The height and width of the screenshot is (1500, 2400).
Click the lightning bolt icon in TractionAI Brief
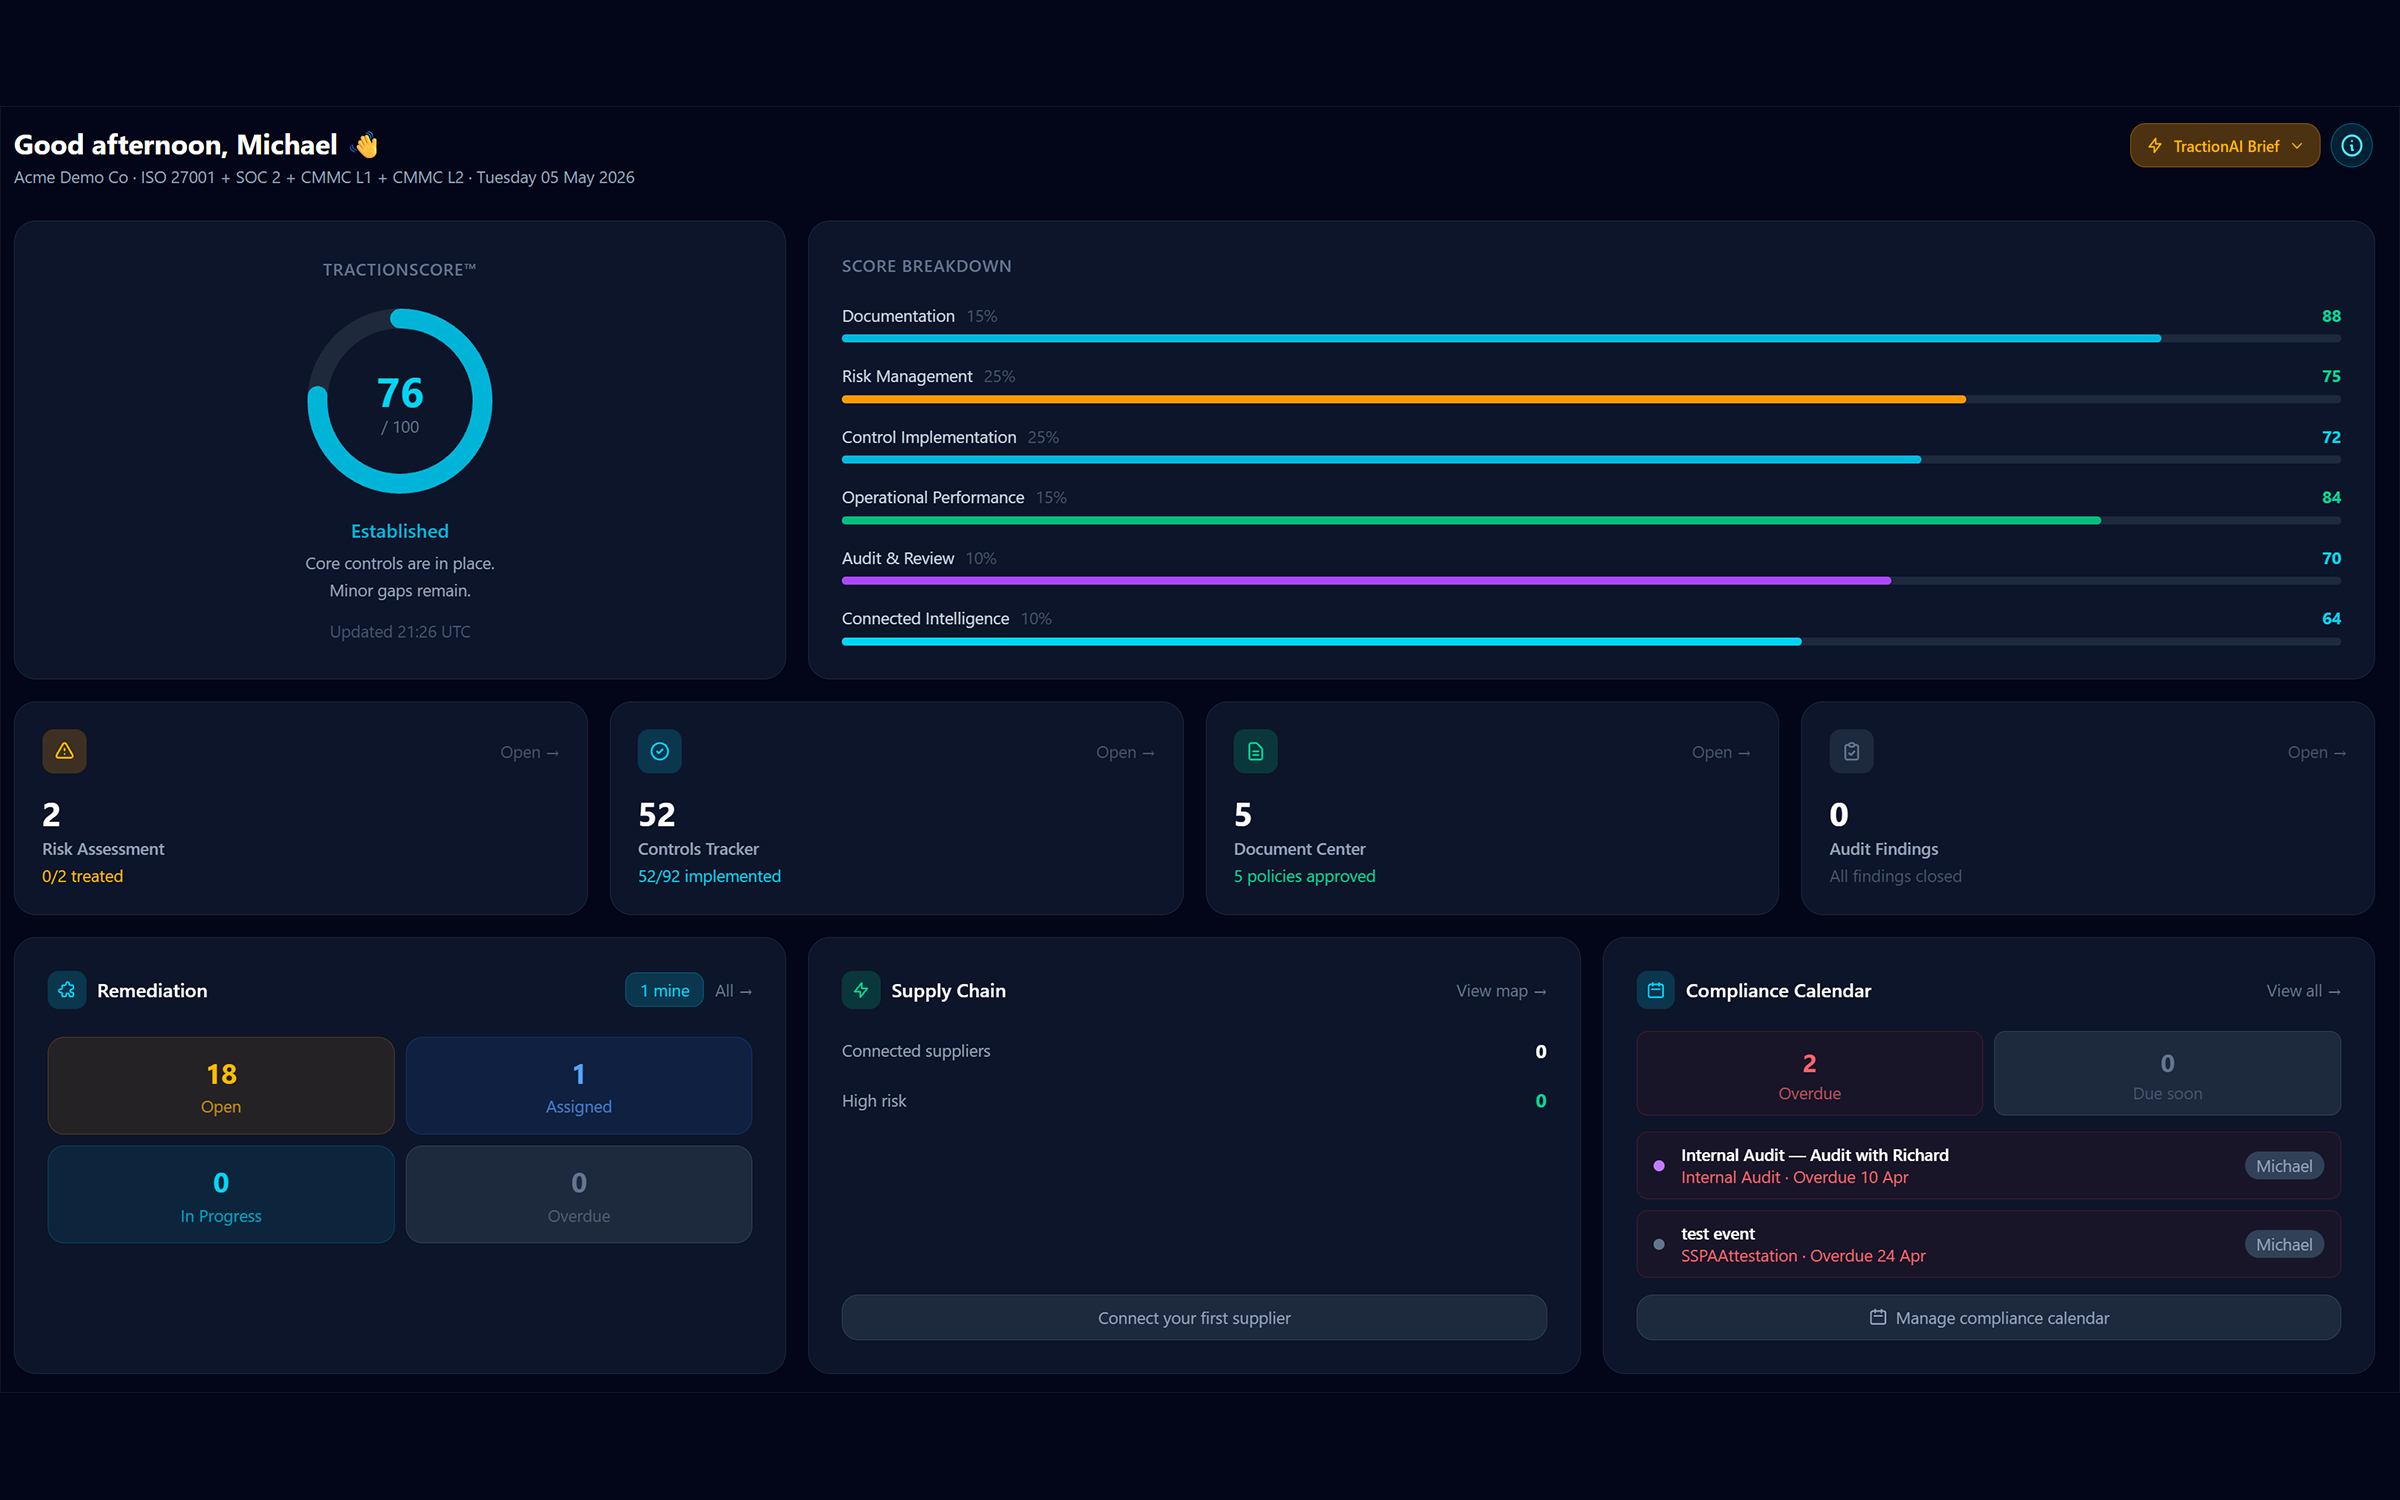click(2155, 146)
